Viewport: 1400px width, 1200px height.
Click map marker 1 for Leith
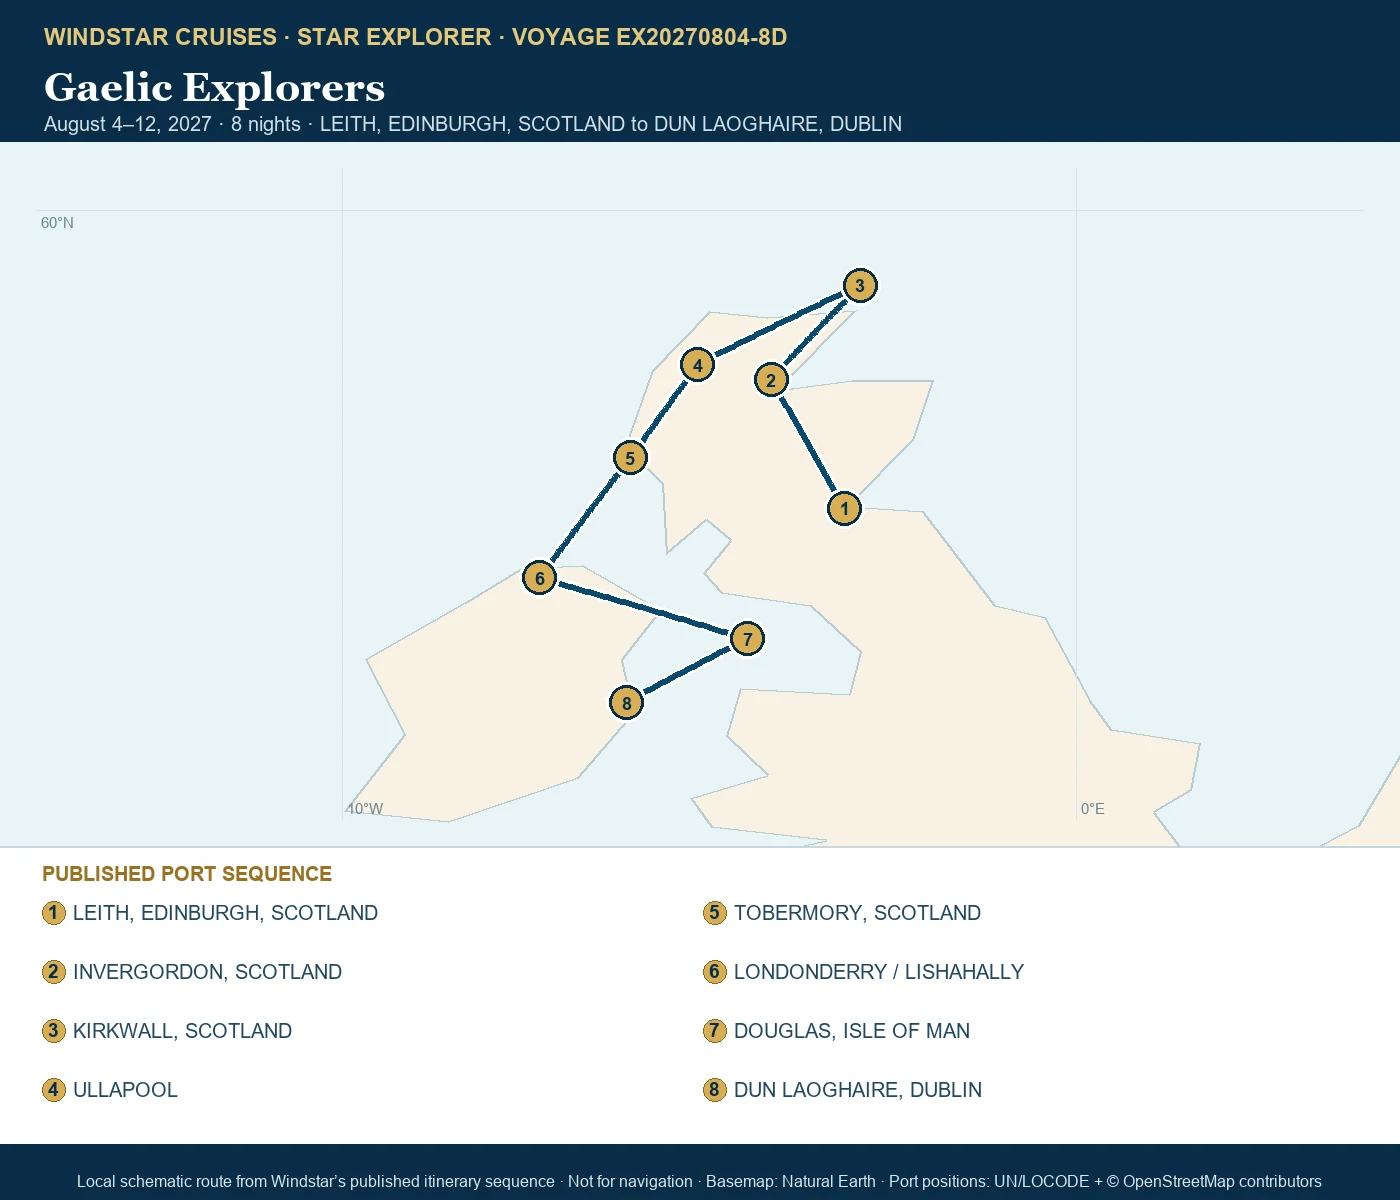[844, 508]
